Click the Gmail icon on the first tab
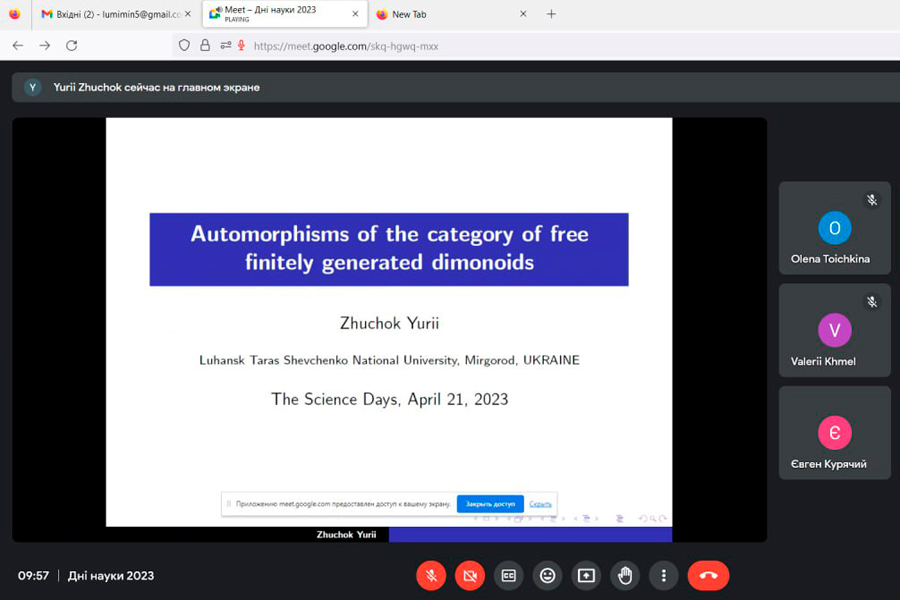The width and height of the screenshot is (900, 600). pos(47,14)
